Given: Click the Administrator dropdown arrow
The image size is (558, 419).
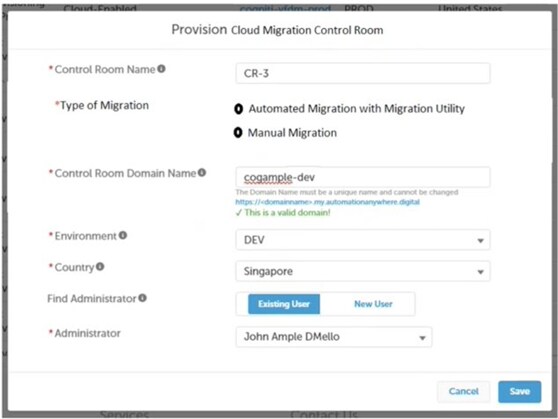Looking at the screenshot, I should tap(422, 338).
